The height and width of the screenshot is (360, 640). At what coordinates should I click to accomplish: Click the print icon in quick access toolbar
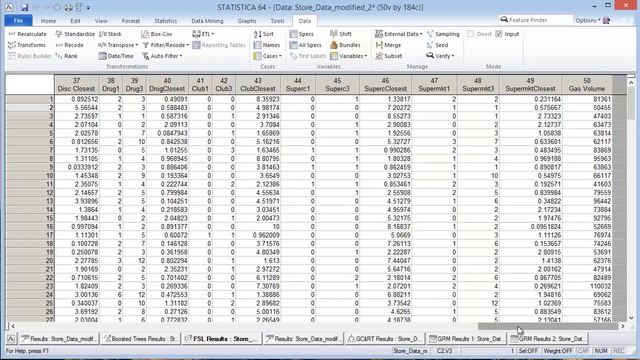(x=68, y=7)
